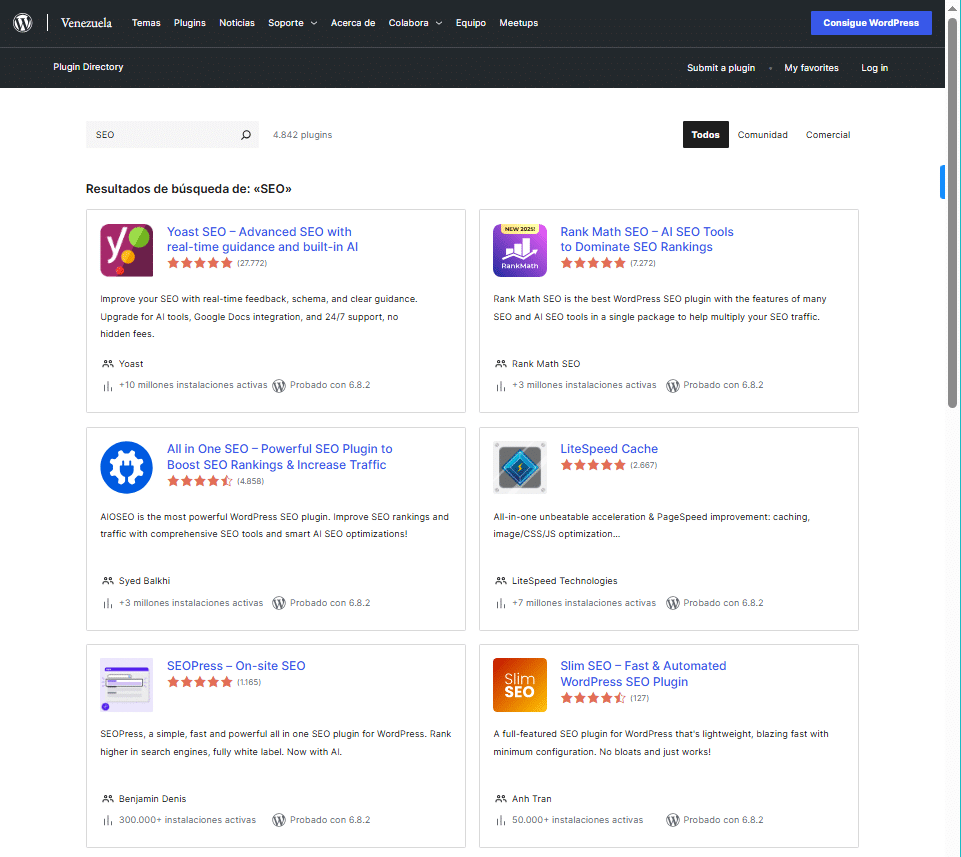Image resolution: width=961 pixels, height=857 pixels.
Task: Expand the Colabora dropdown menu
Action: (x=415, y=23)
